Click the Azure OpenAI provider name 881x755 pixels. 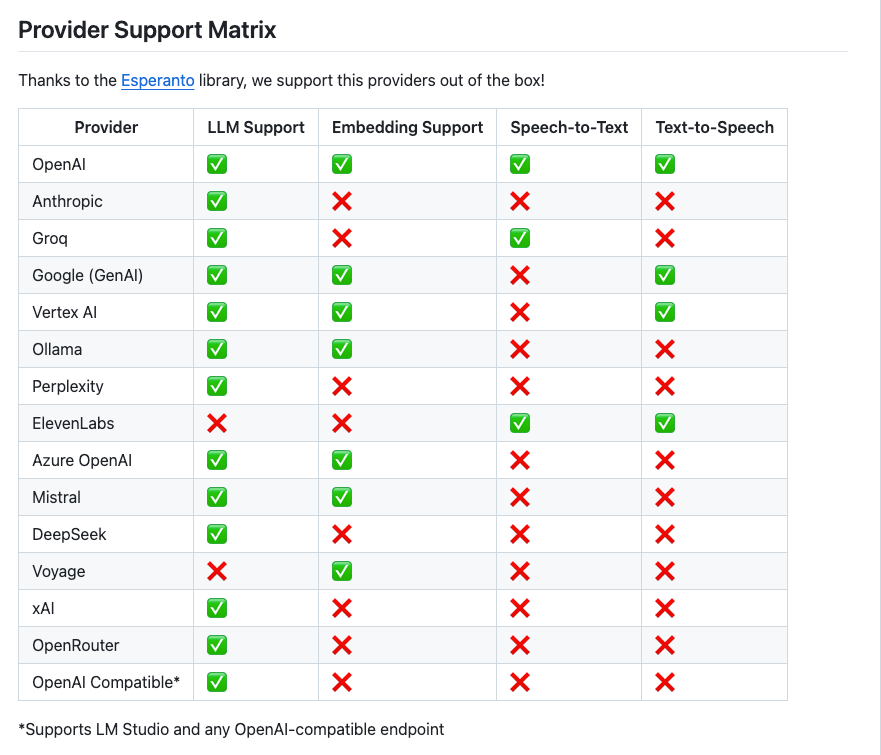82,460
